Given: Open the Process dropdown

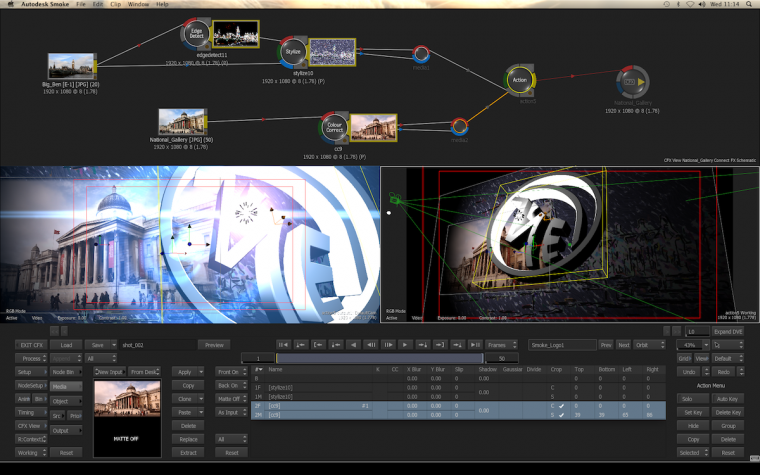Looking at the screenshot, I should coord(32,359).
